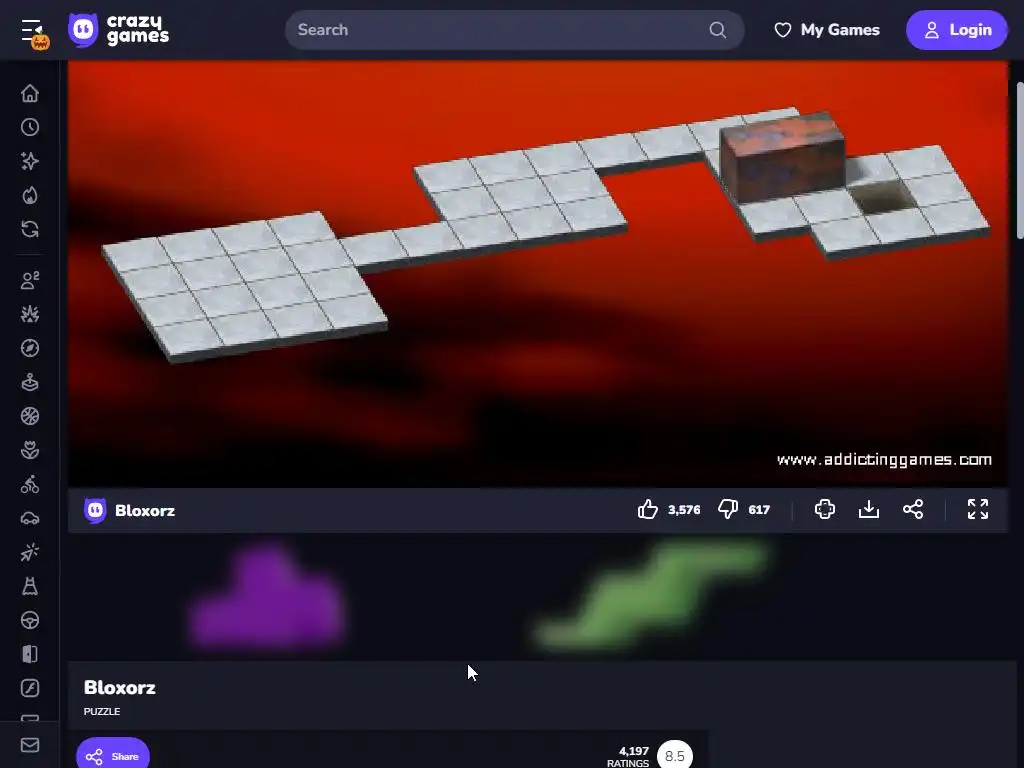
Task: Open joystick games category icon
Action: point(30,382)
